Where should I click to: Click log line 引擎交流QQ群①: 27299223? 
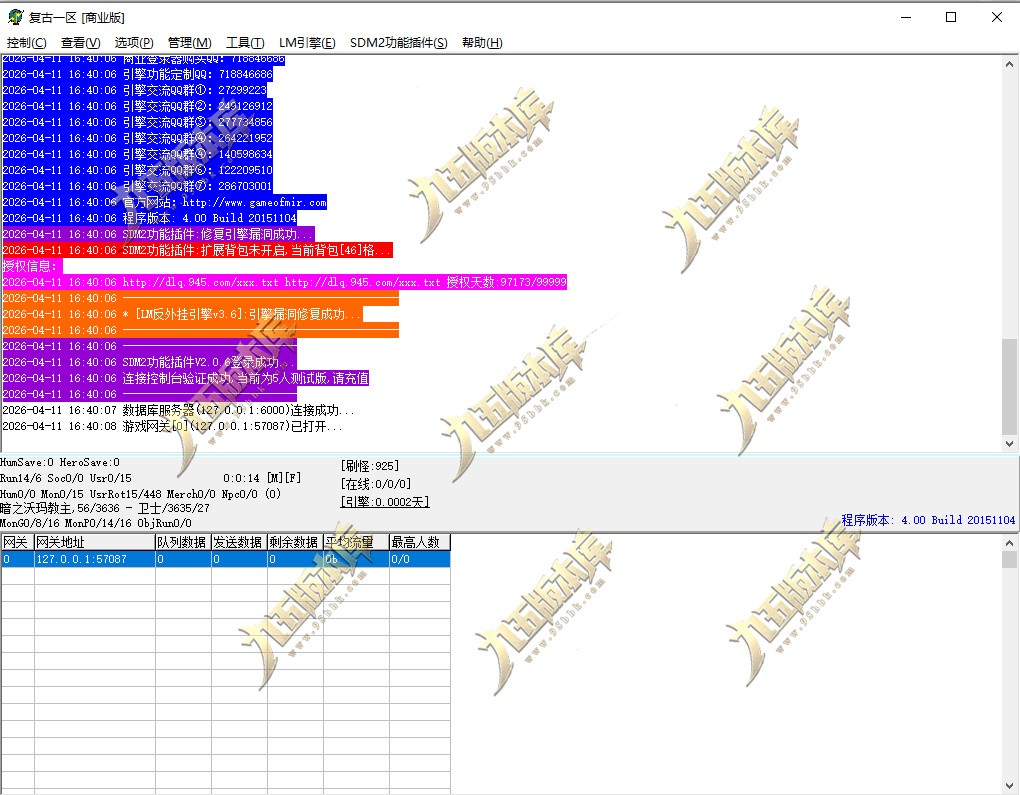coord(135,90)
